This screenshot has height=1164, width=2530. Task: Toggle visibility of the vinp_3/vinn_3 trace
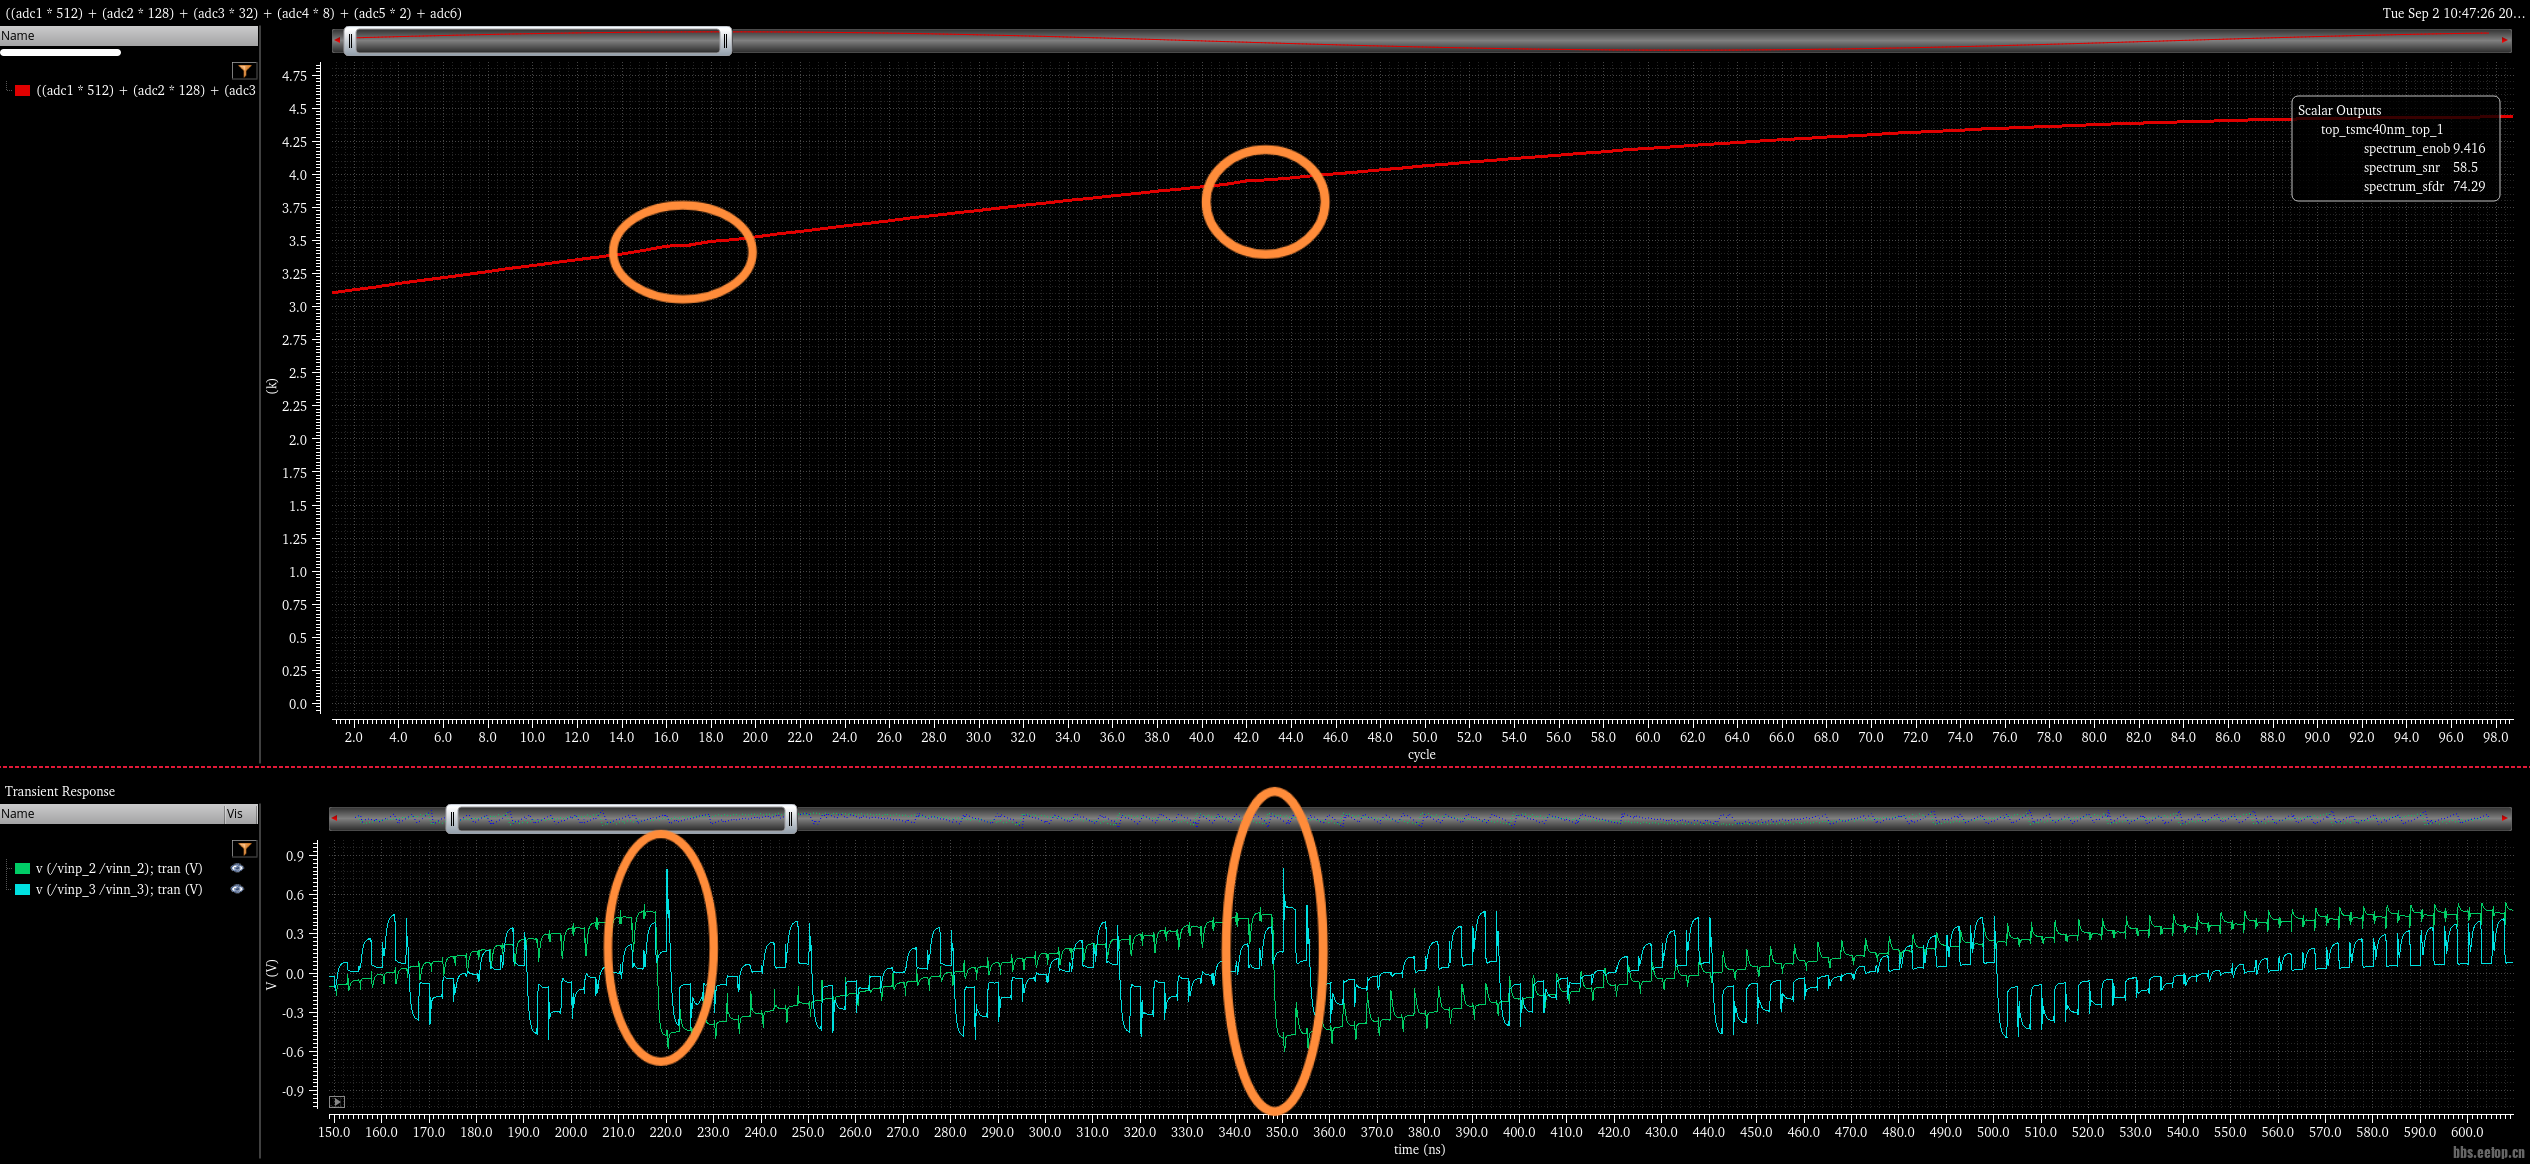tap(237, 889)
